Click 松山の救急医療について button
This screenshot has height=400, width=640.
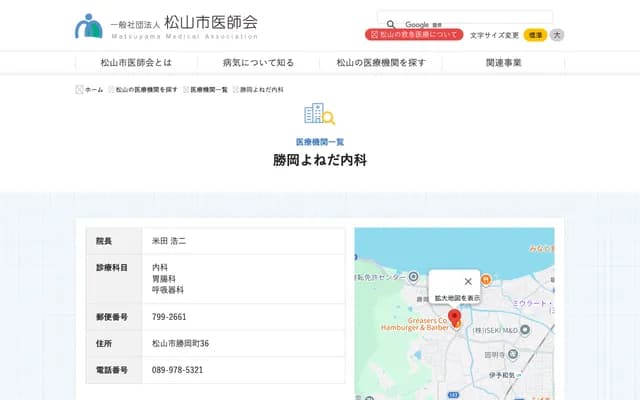click(x=414, y=35)
